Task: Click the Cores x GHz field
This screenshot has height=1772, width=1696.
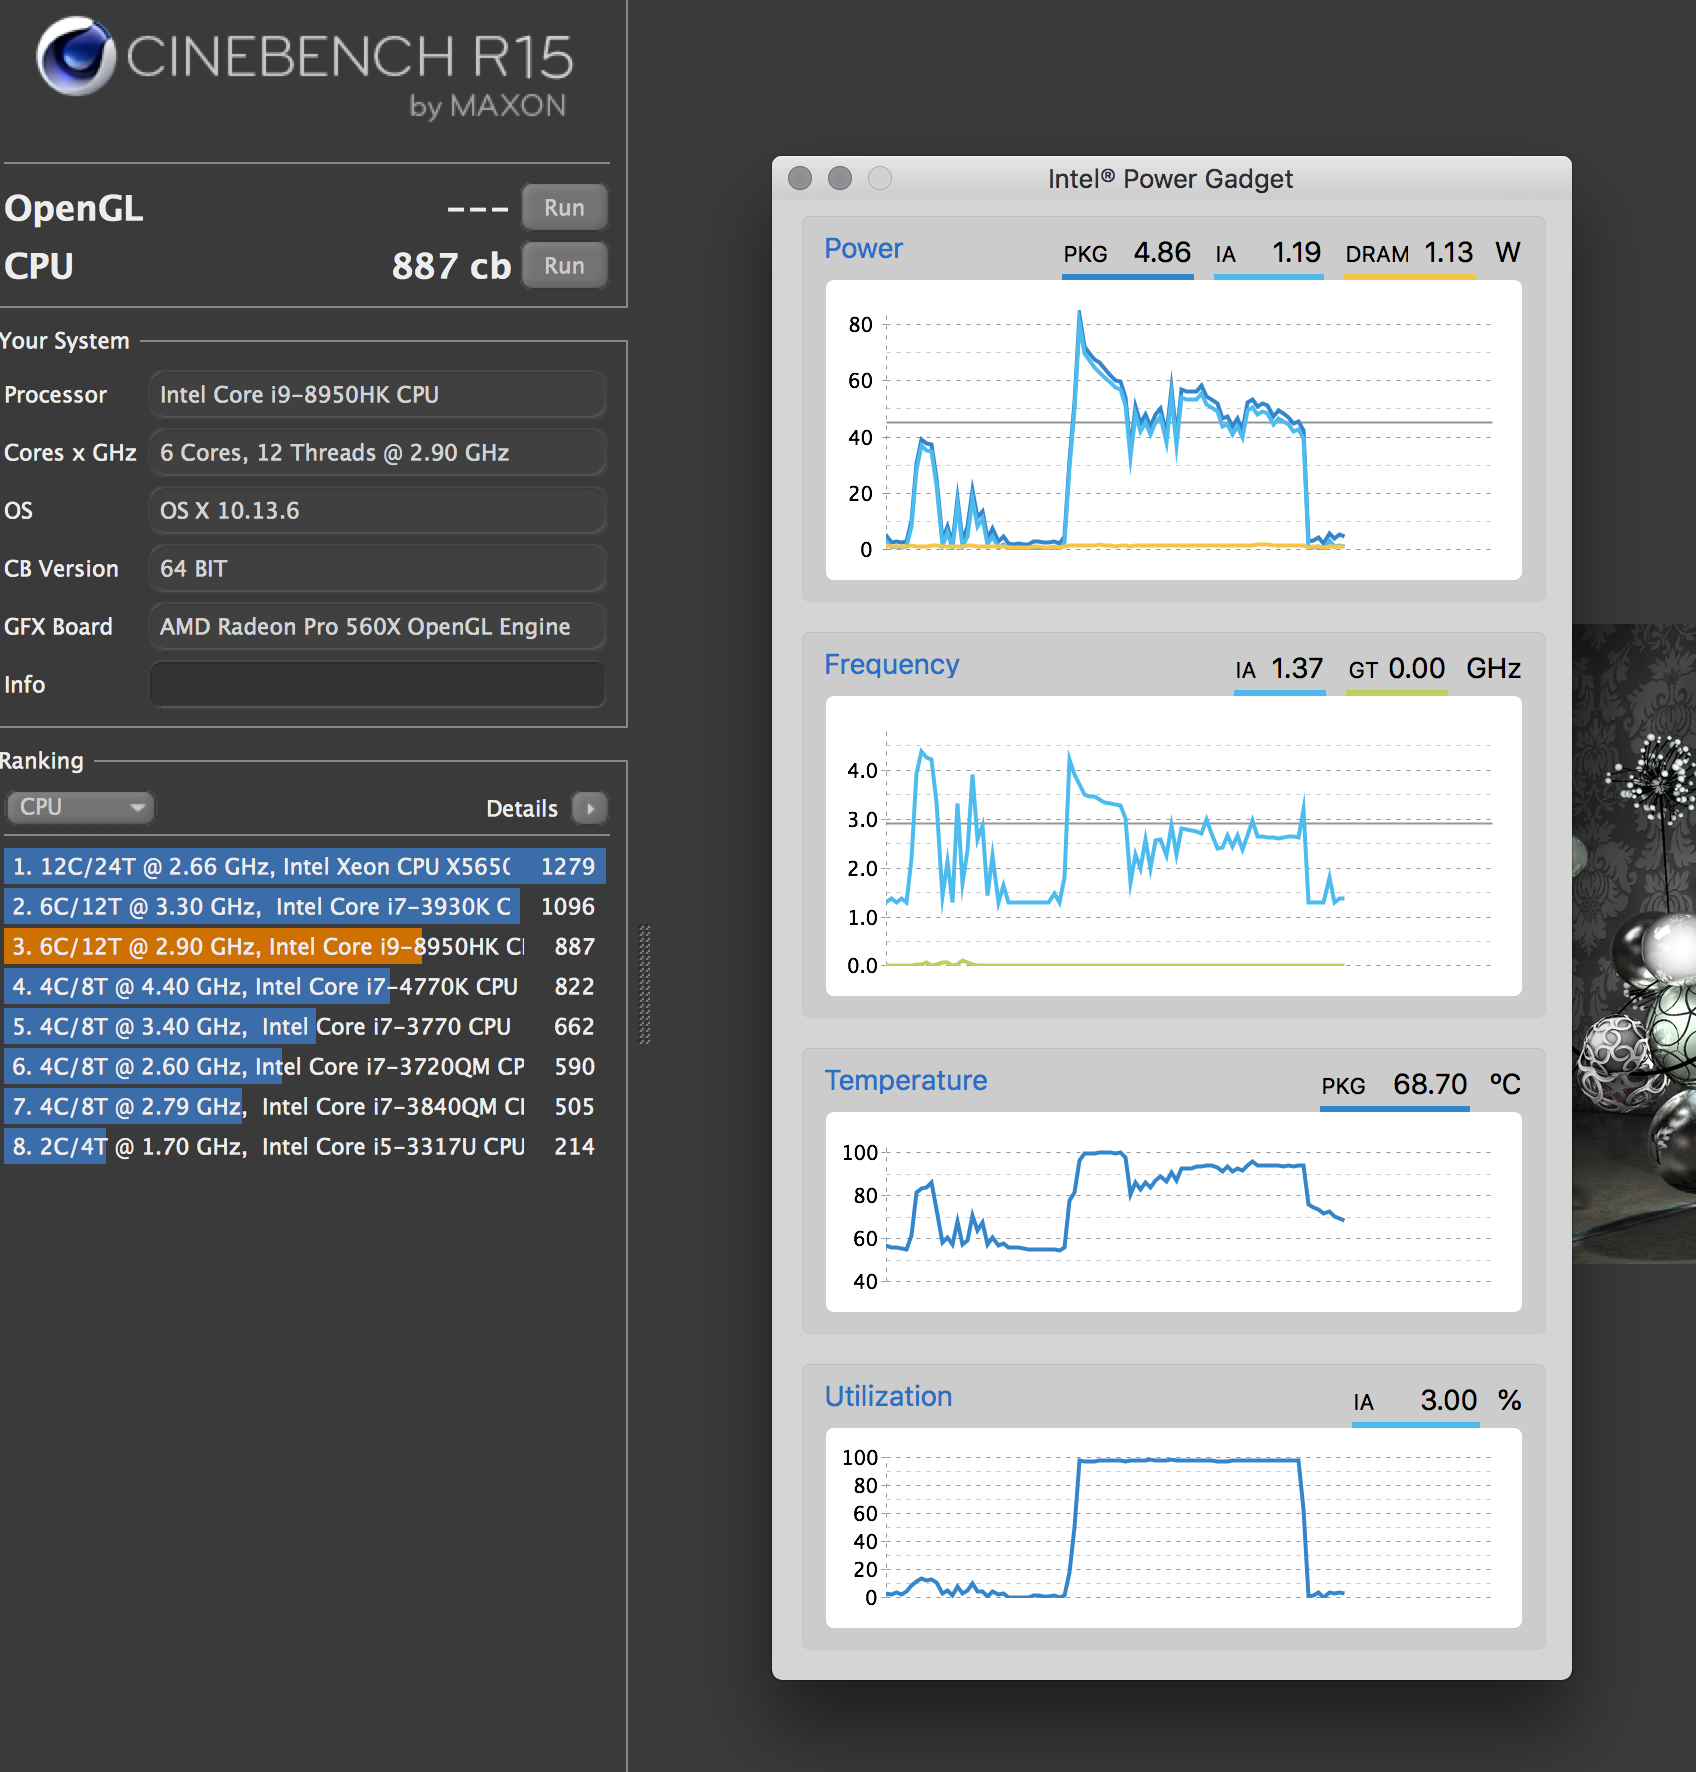Action: click(x=377, y=453)
